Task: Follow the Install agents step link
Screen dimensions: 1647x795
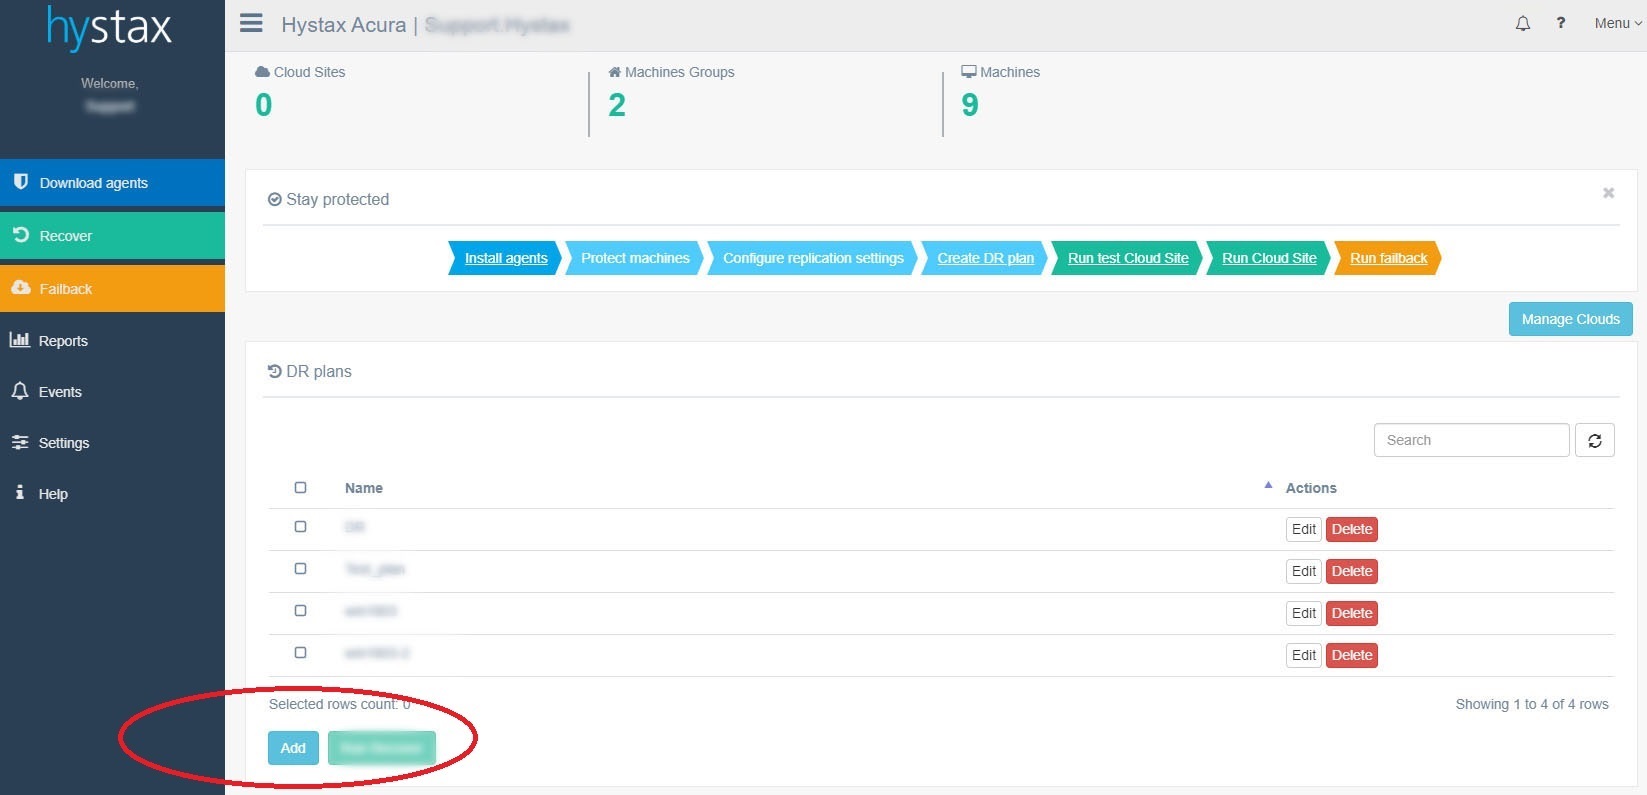Action: click(x=506, y=258)
